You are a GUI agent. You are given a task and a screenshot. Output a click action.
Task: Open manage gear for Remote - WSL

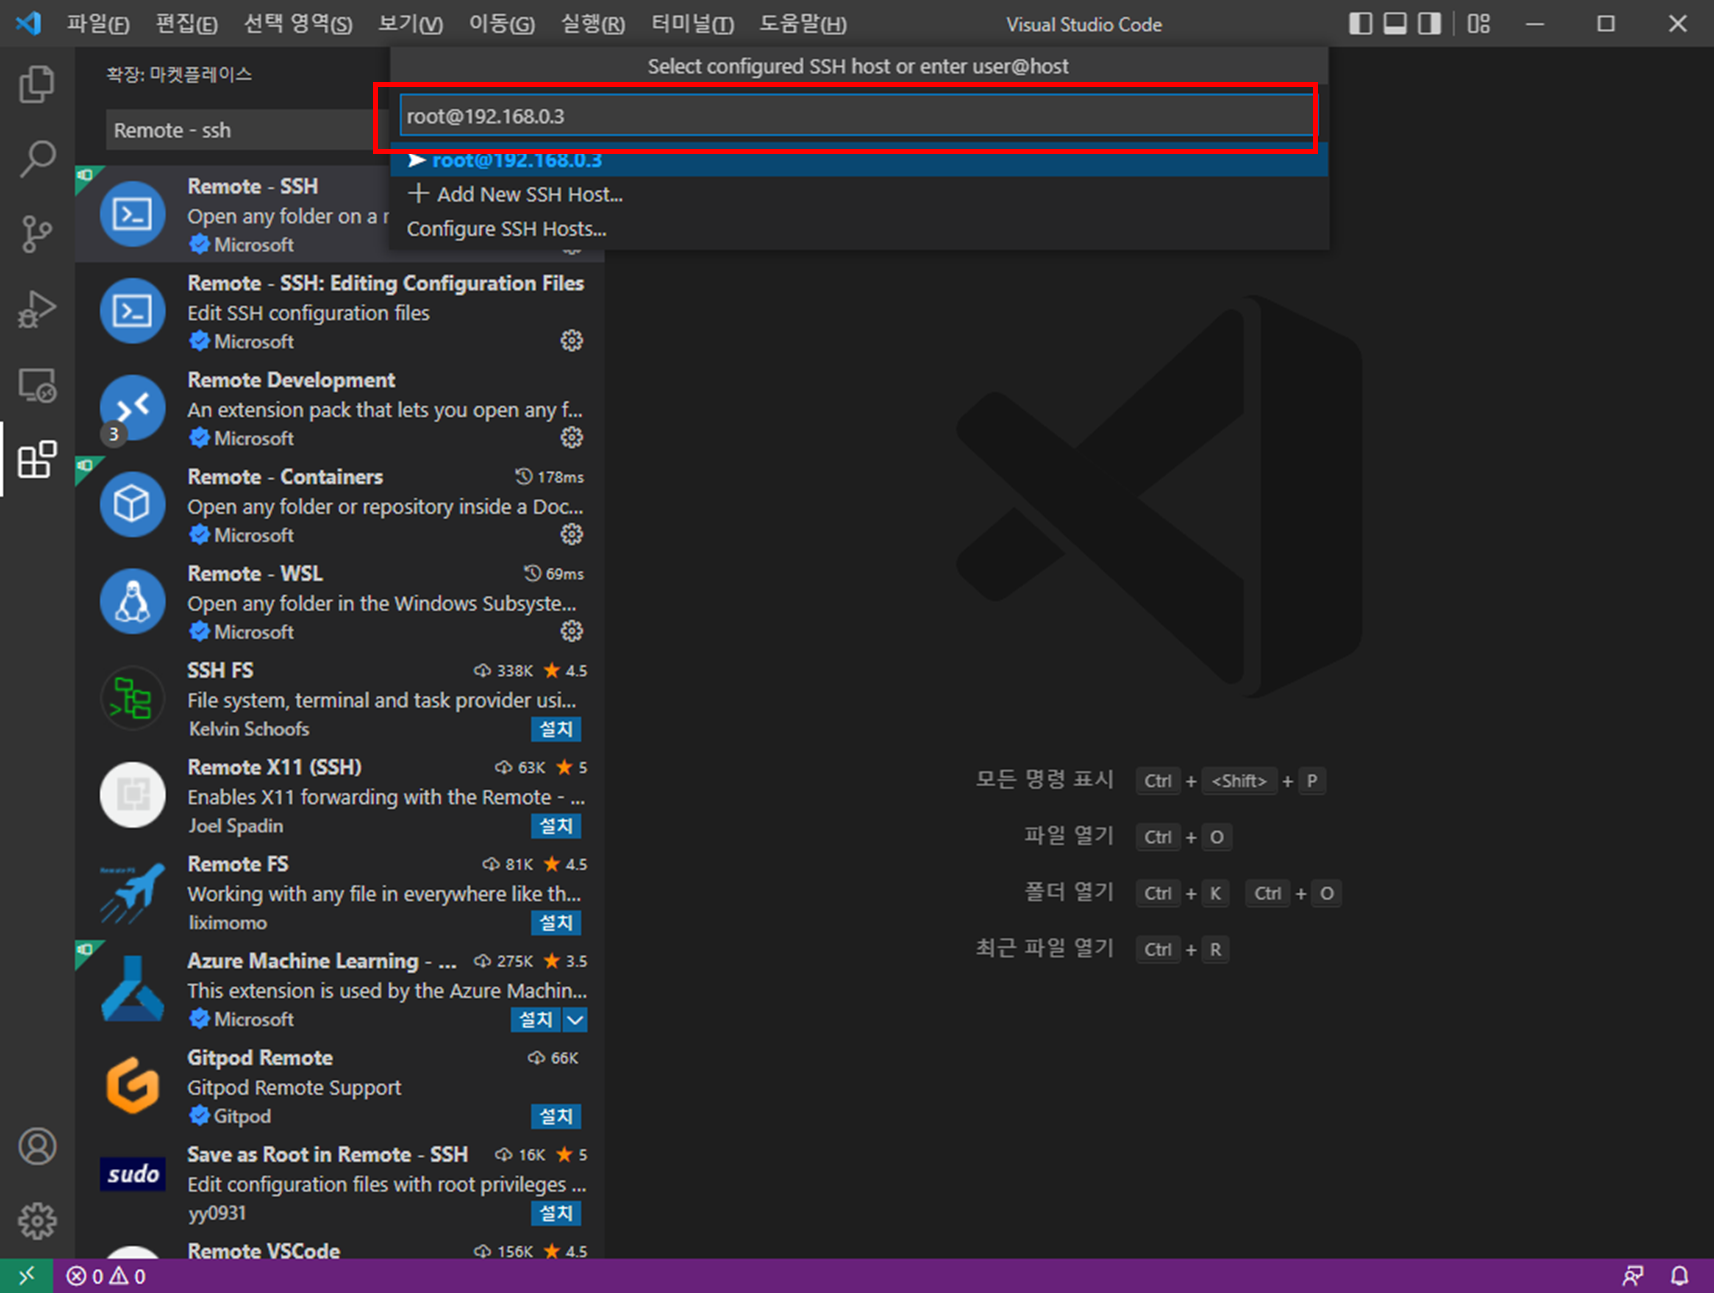(x=572, y=631)
